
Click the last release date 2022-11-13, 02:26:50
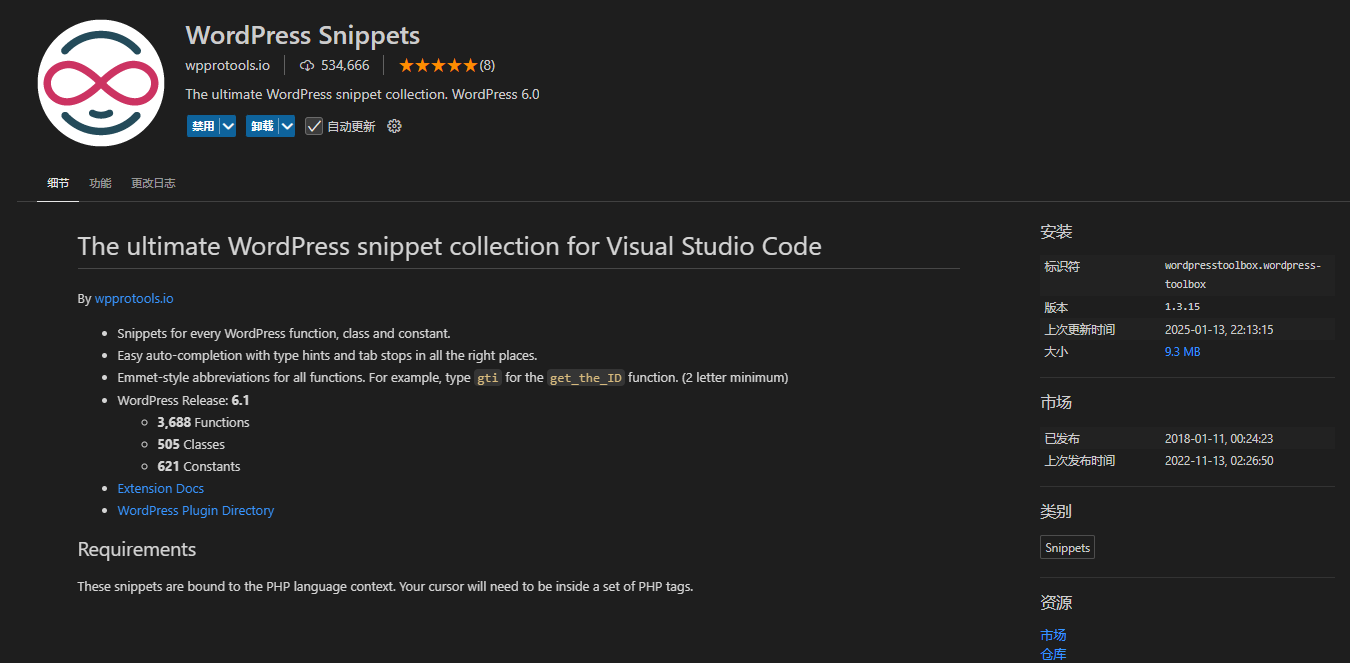(x=1219, y=460)
